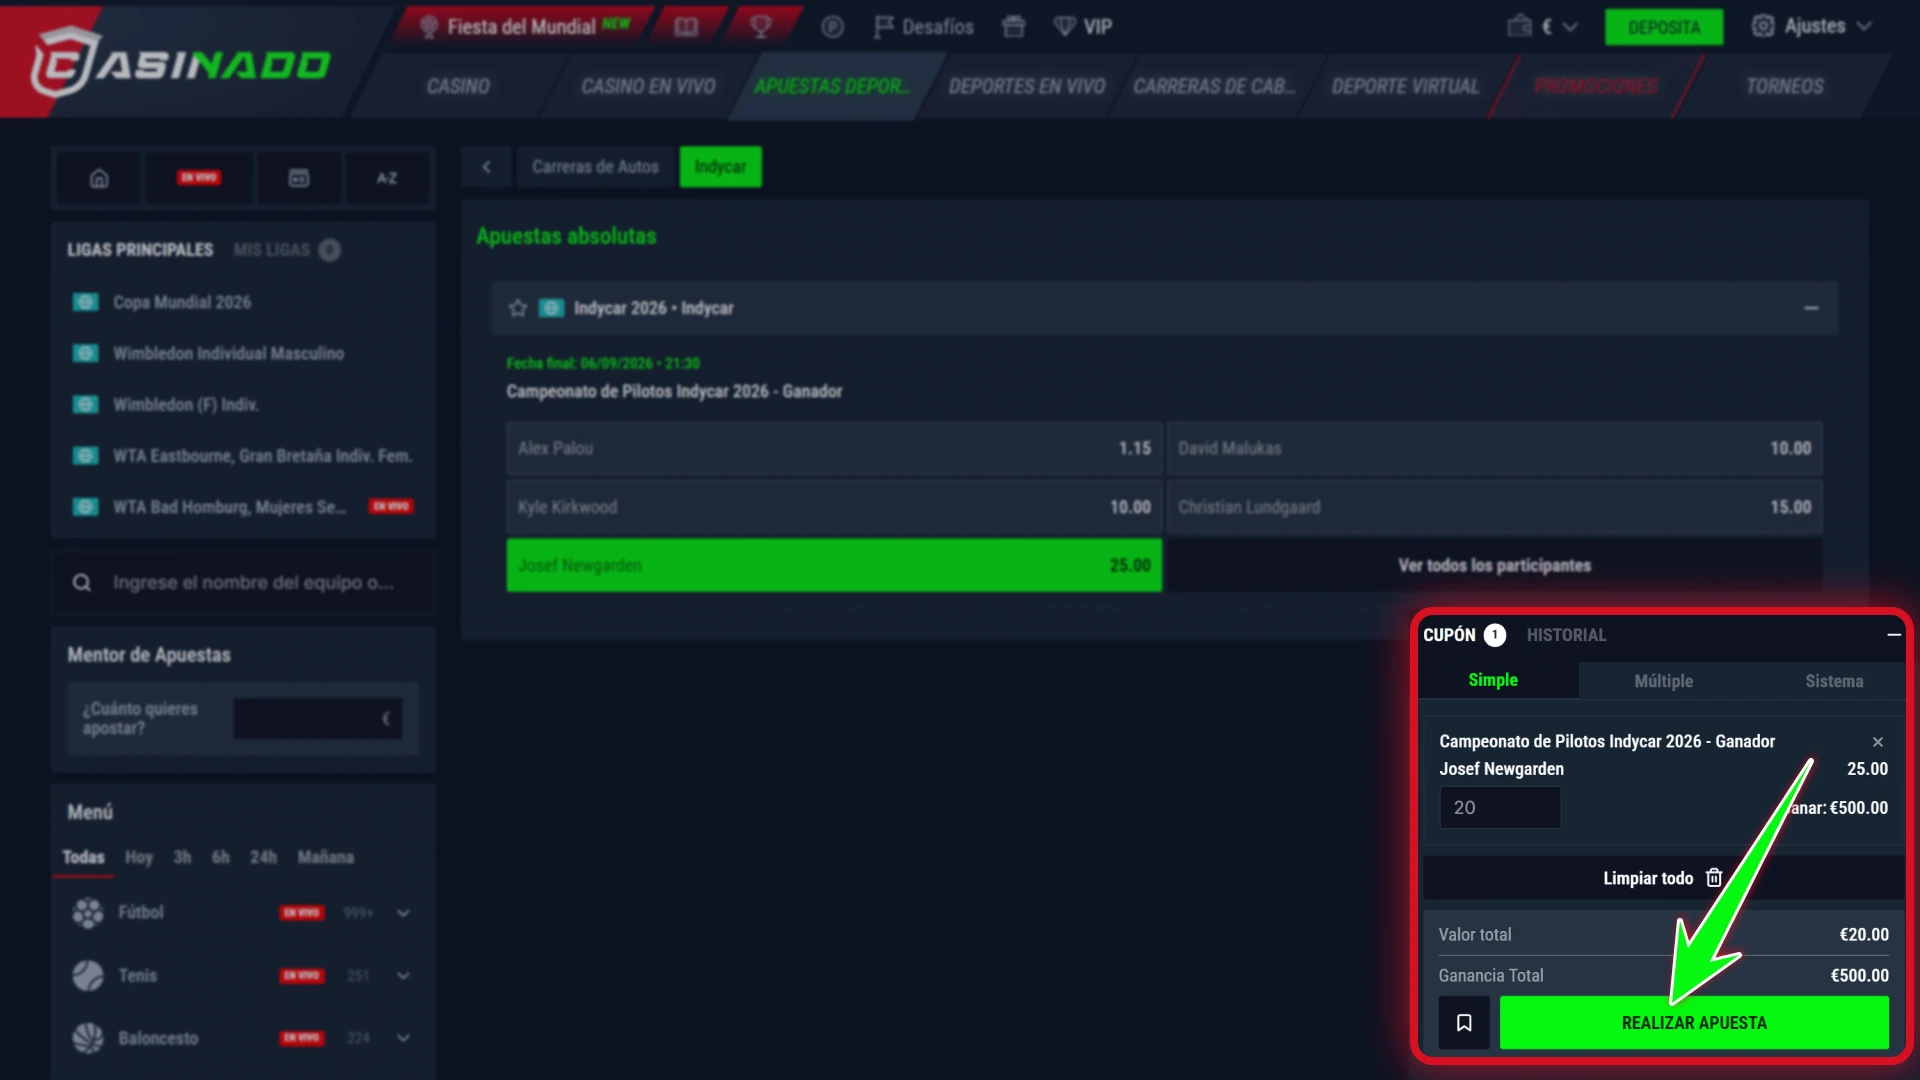1920x1080 pixels.
Task: Open Wimbledon Individual Masculino league
Action: (x=228, y=353)
